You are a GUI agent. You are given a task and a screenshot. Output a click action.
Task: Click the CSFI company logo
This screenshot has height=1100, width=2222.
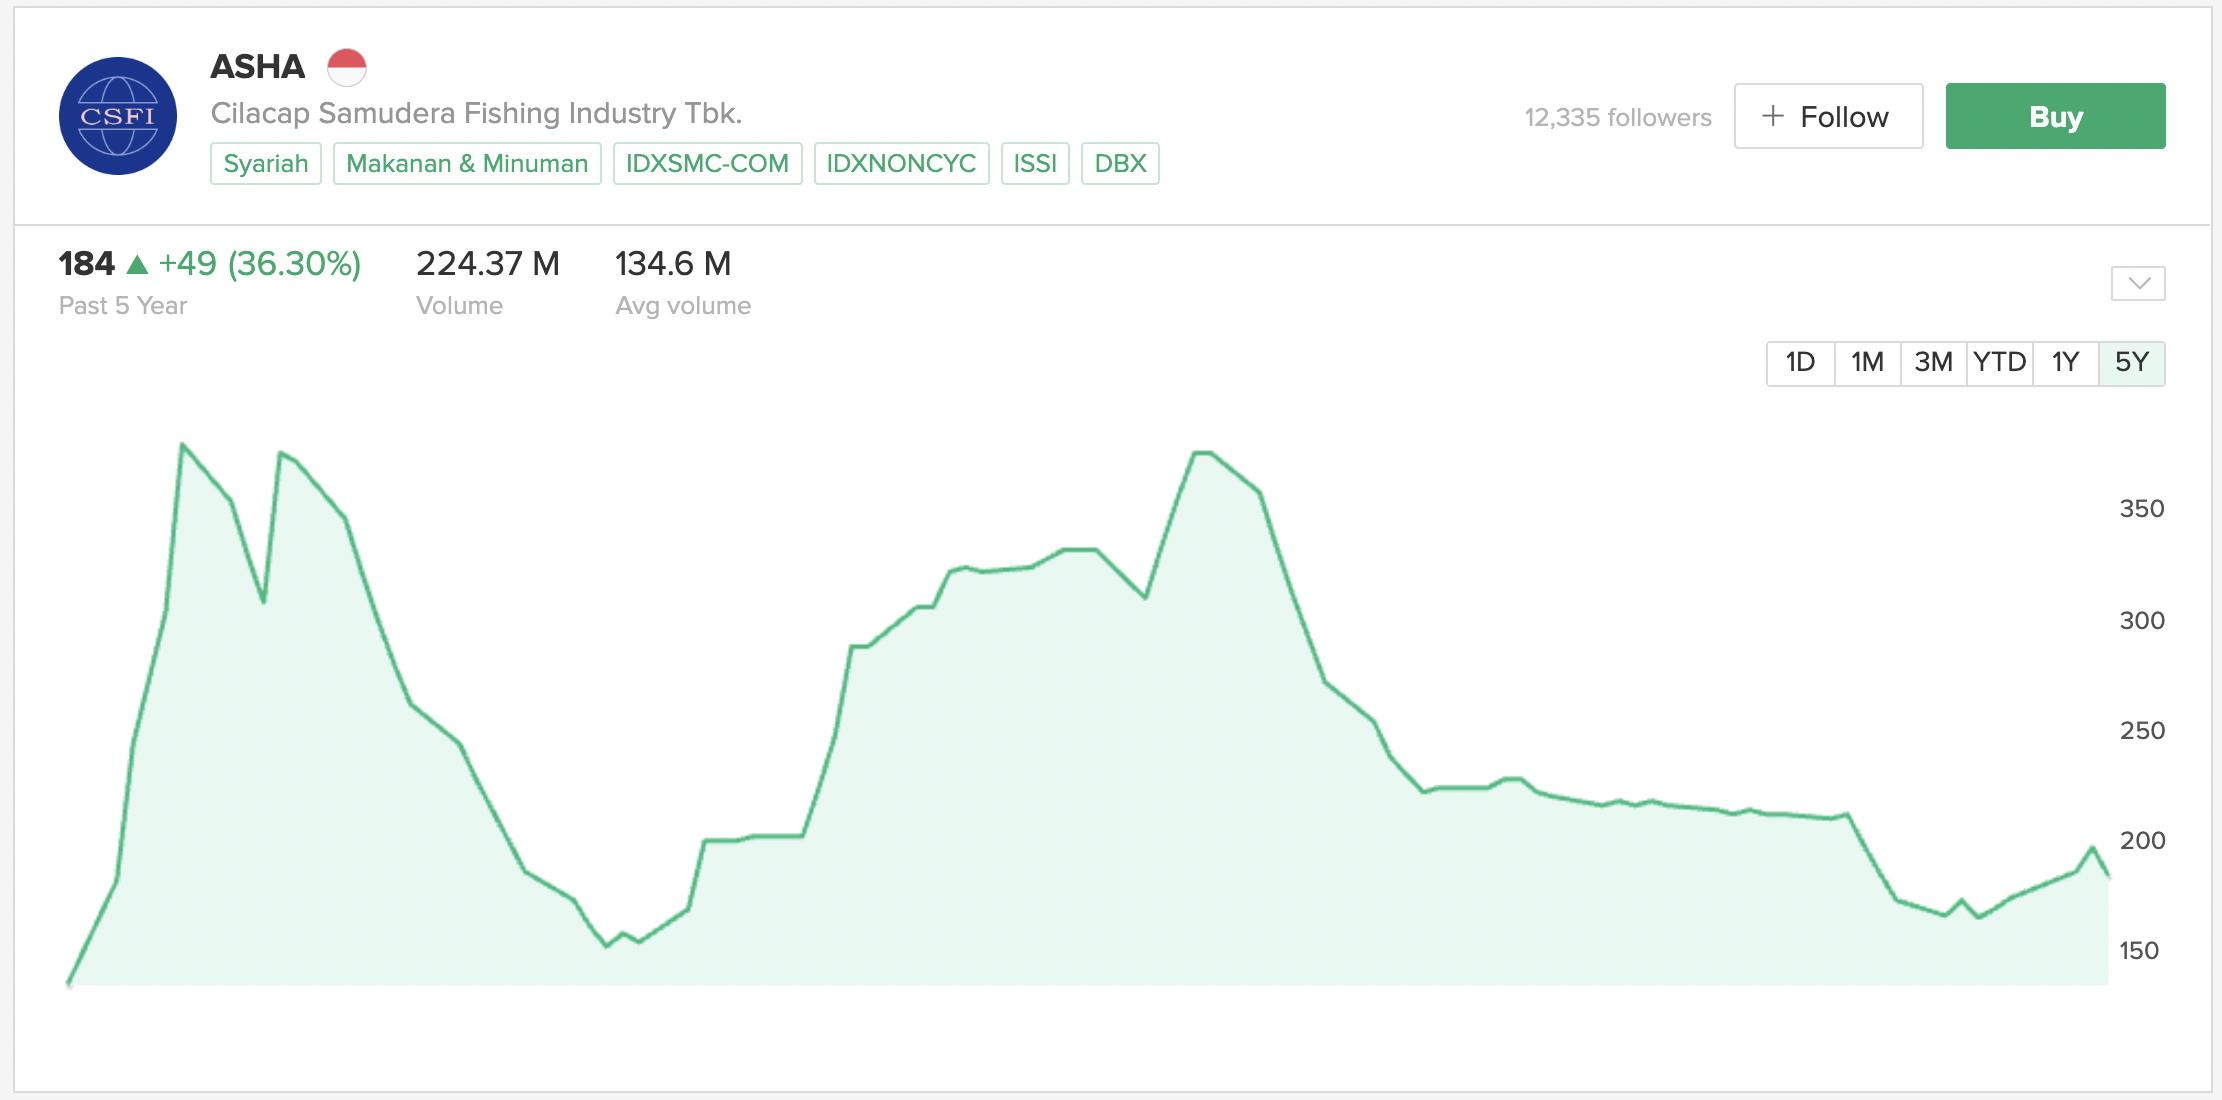pos(118,116)
